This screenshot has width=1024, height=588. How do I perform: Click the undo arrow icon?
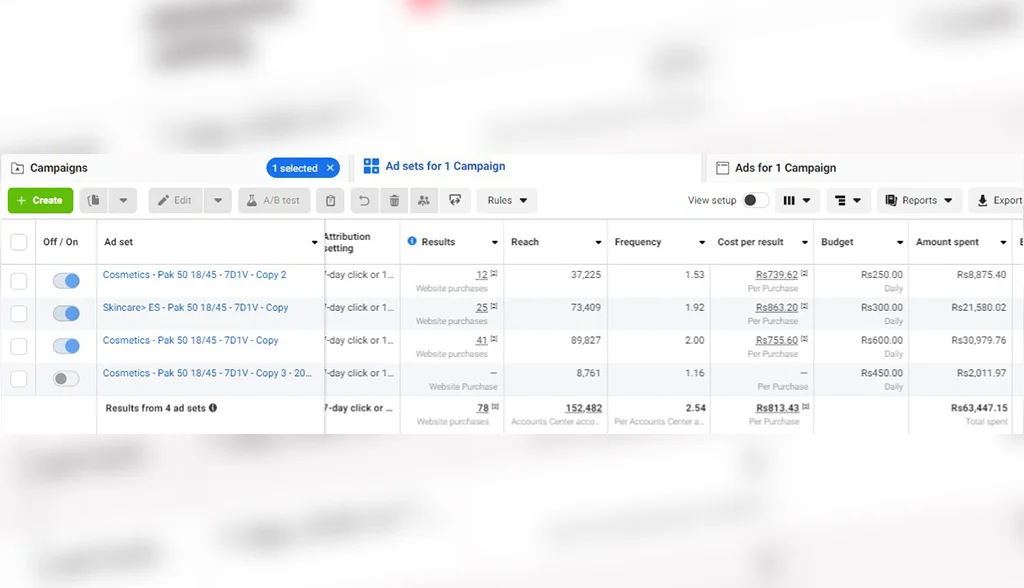364,200
